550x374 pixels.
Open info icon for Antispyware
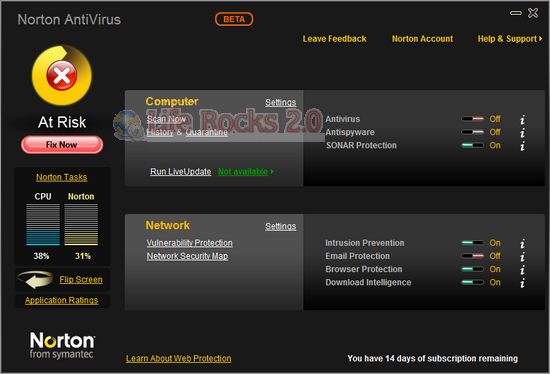[x=522, y=133]
